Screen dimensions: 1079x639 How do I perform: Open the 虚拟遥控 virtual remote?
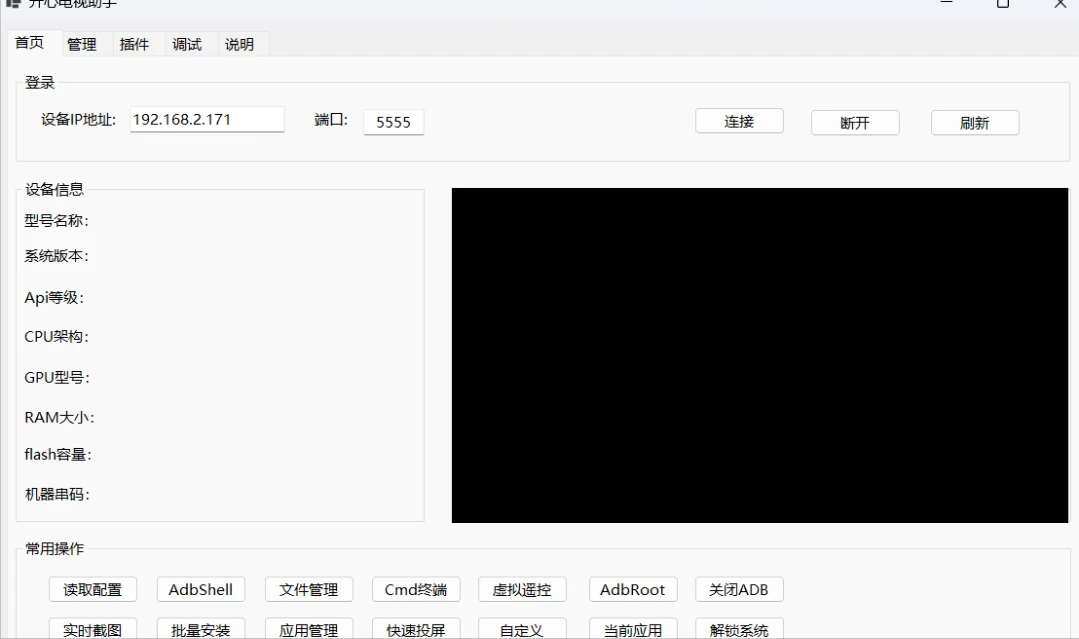coord(522,589)
